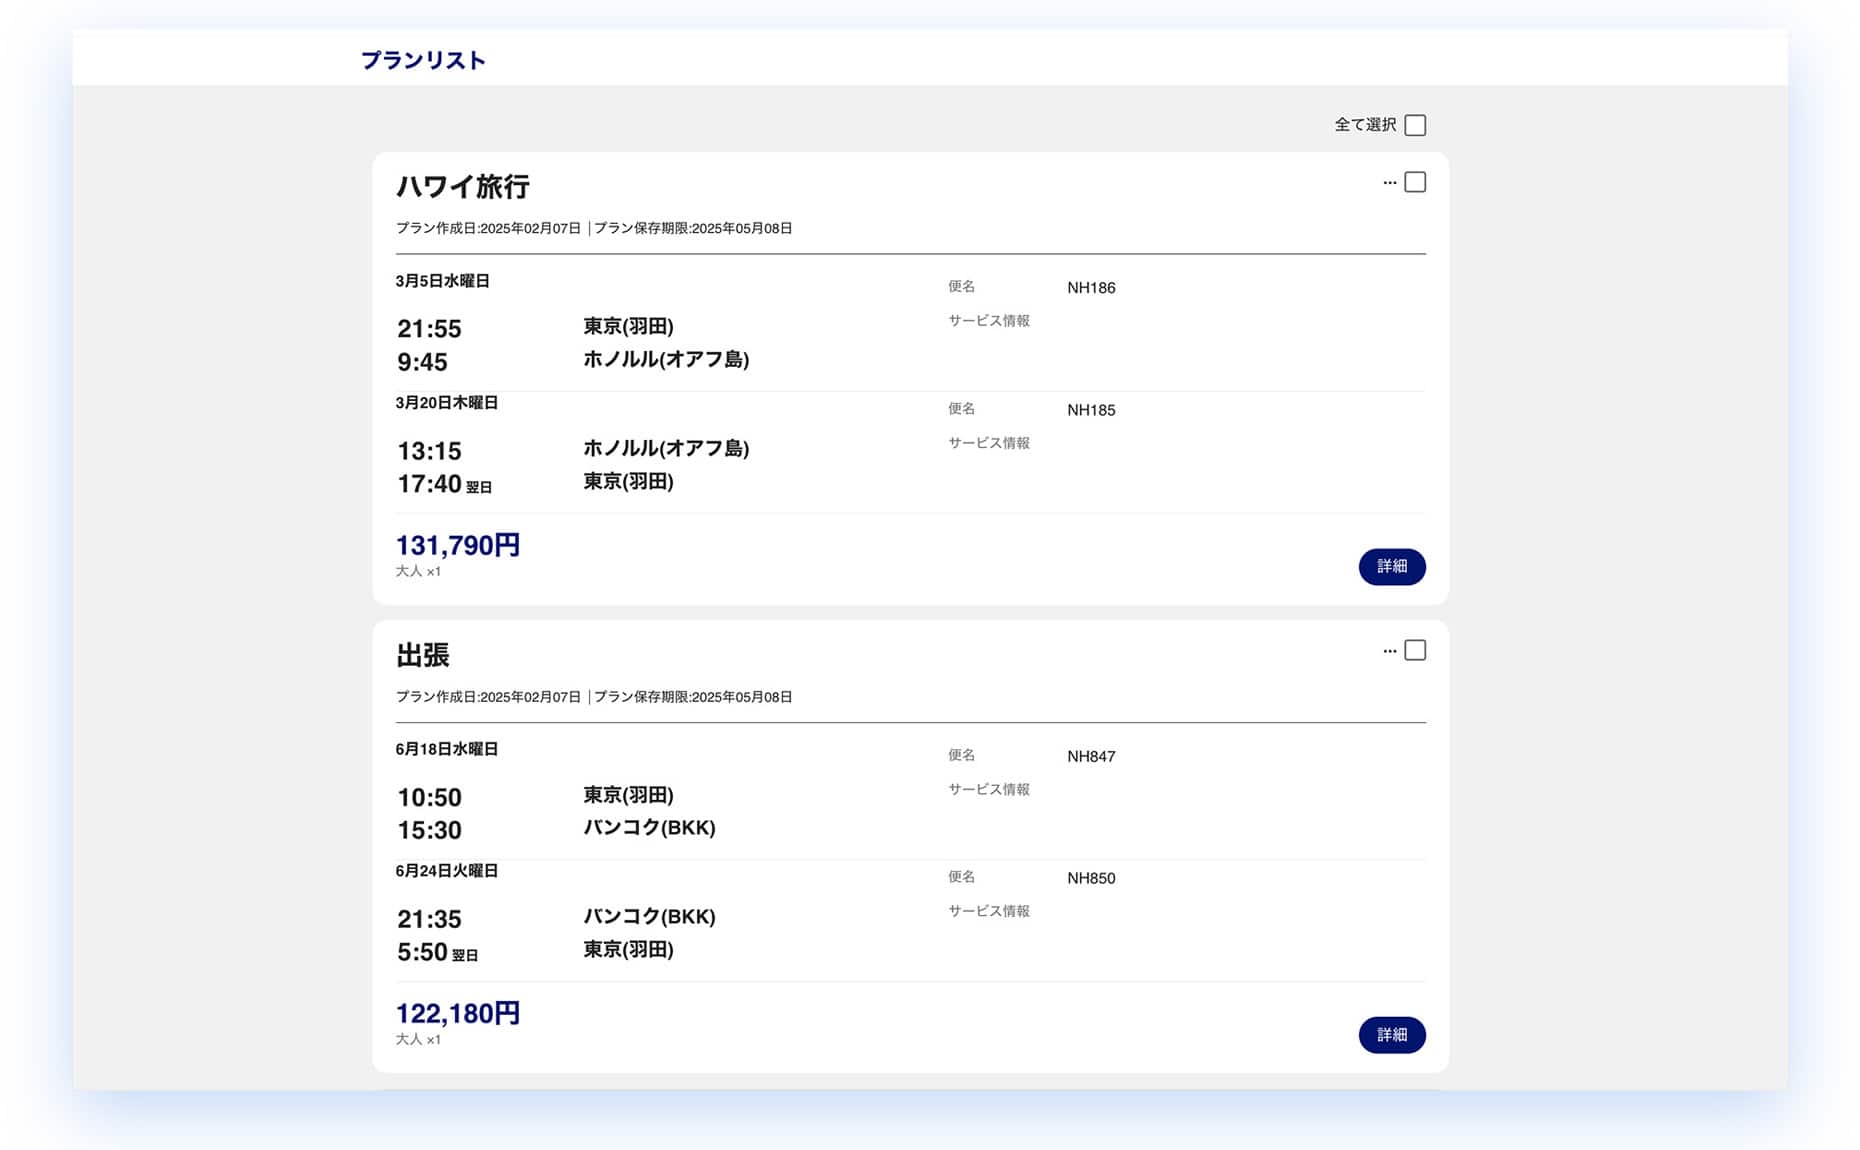Viewport: 1860px width, 1150px height.
Task: Click the ハワイ旅行 plan title
Action: point(462,187)
